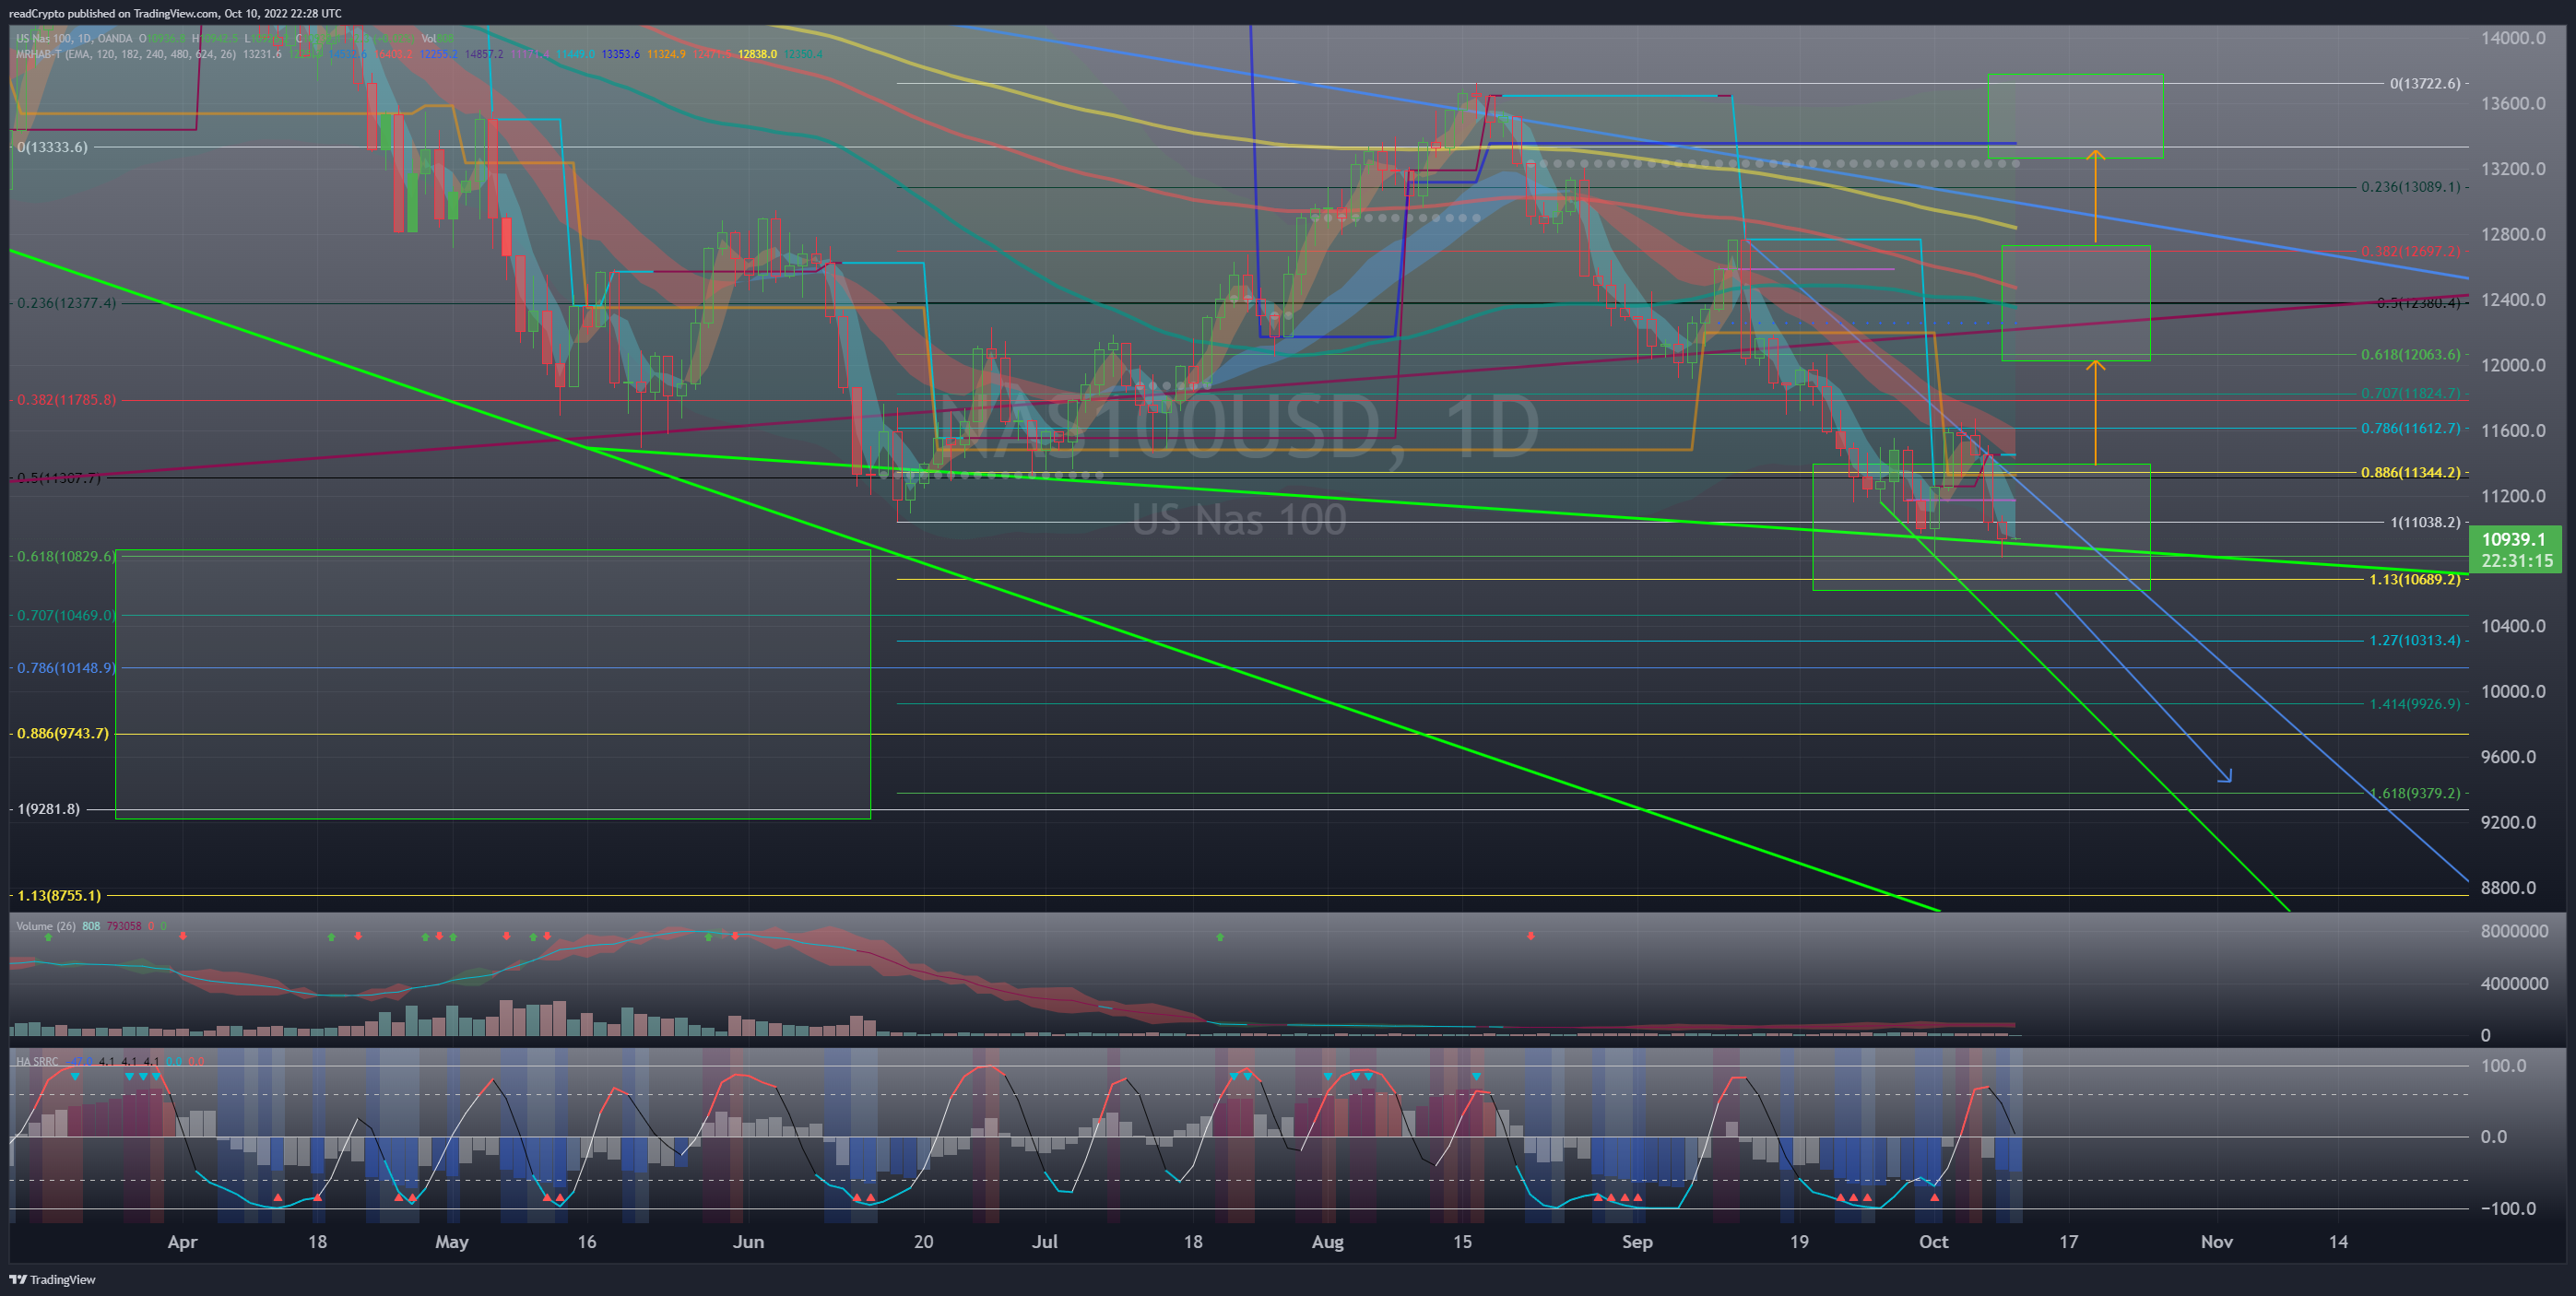Click Fibonacci label 1.13(10689.2)
This screenshot has height=1296, width=2576.
[2414, 579]
